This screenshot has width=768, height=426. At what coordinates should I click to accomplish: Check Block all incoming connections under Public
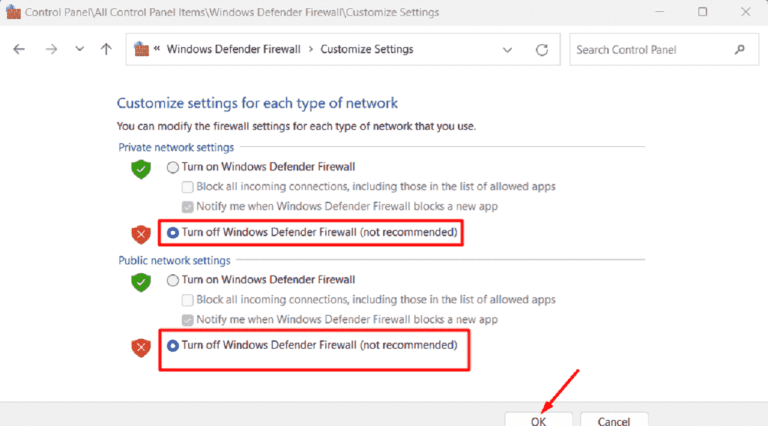coord(187,300)
